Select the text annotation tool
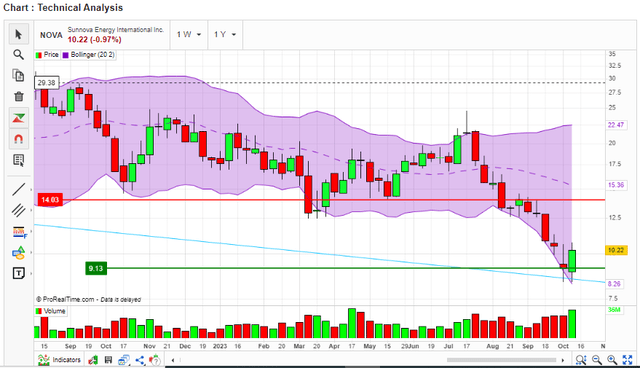This screenshot has width=640, height=368. click(x=19, y=273)
